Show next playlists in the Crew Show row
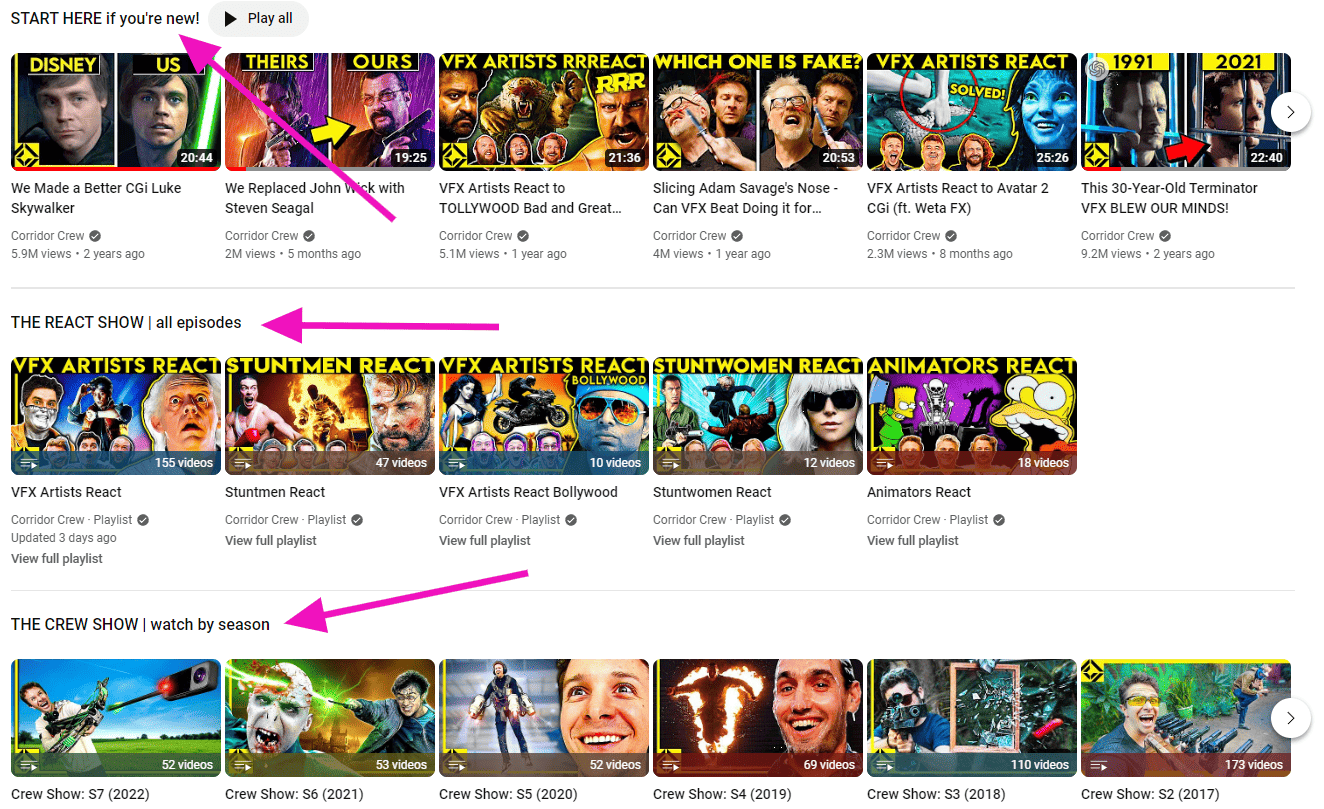Viewport: 1324px width, 809px height. pyautogui.click(x=1291, y=718)
